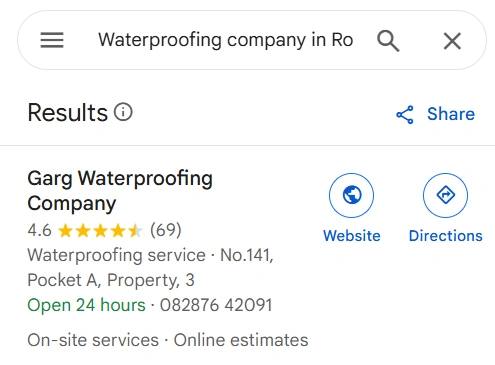Open the hamburger menu

(x=52, y=40)
